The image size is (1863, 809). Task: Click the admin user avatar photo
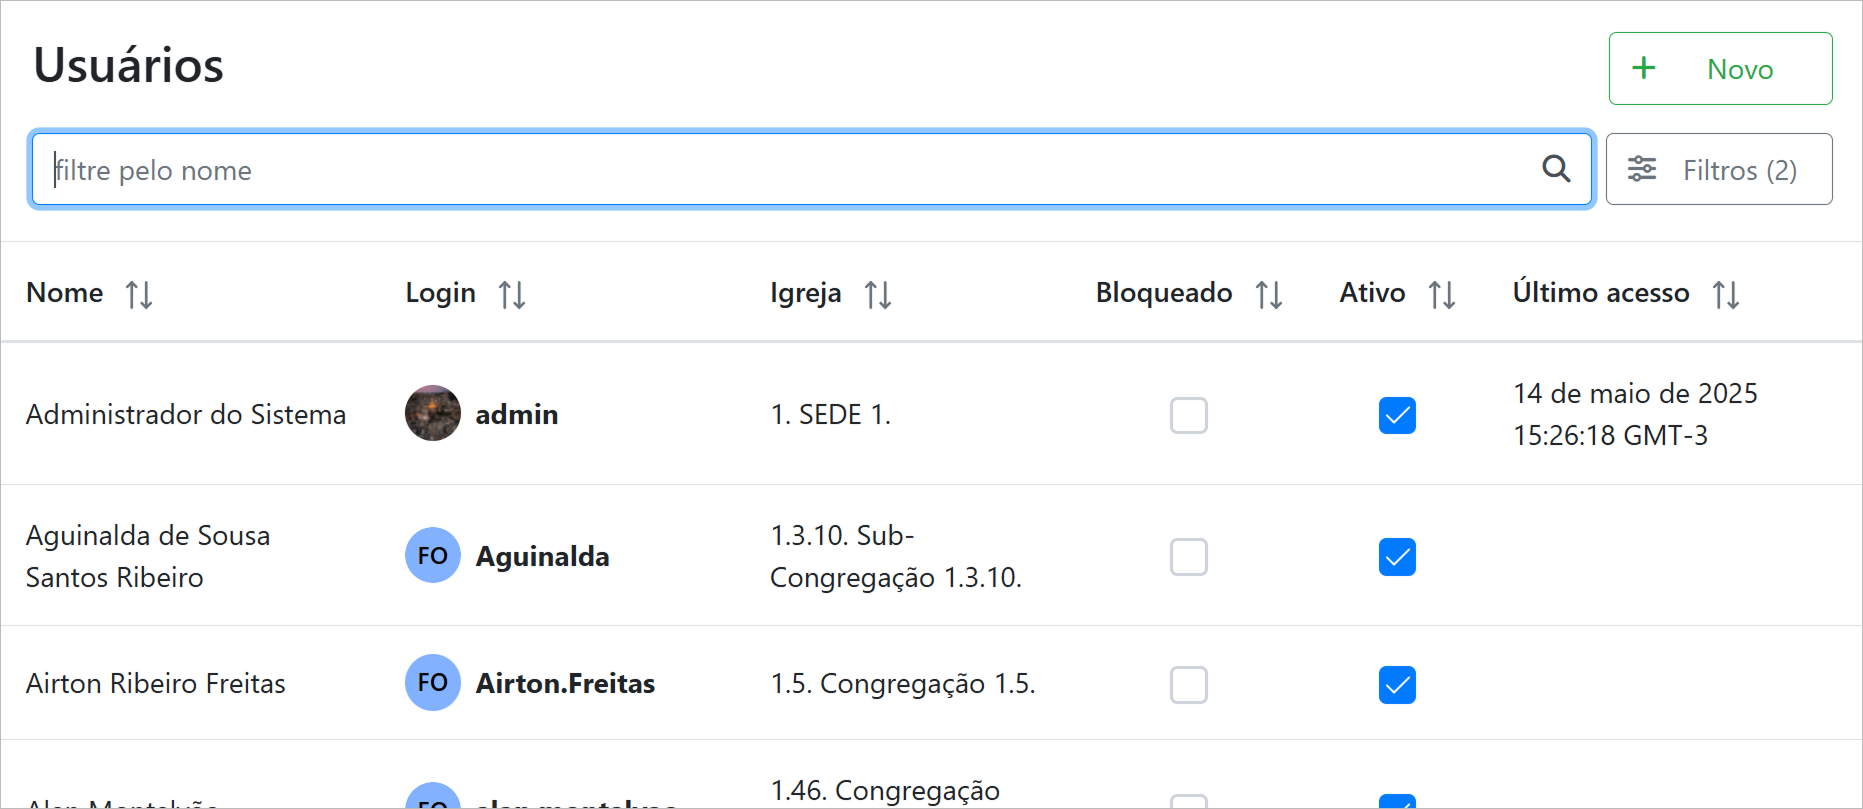pyautogui.click(x=432, y=413)
